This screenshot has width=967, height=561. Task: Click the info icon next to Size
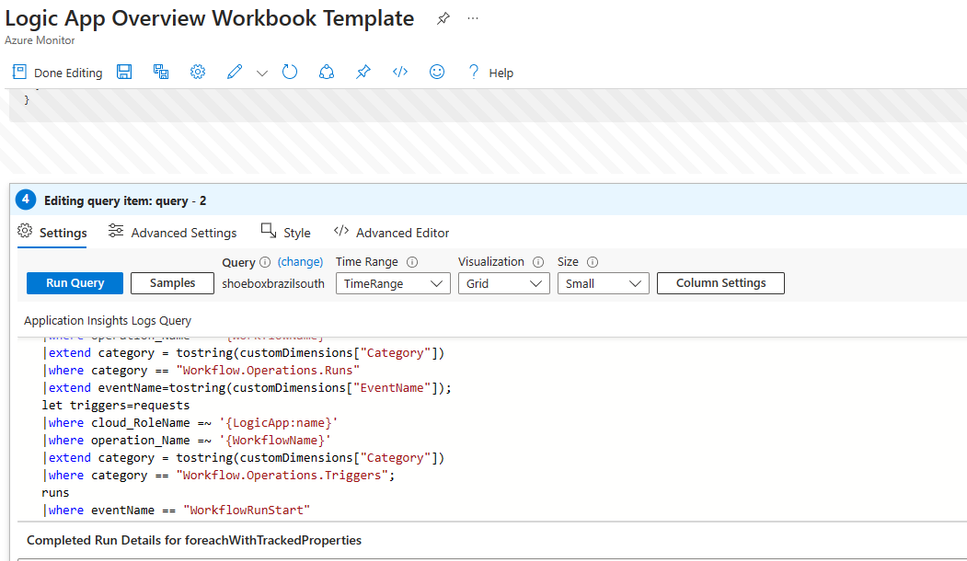(x=592, y=262)
